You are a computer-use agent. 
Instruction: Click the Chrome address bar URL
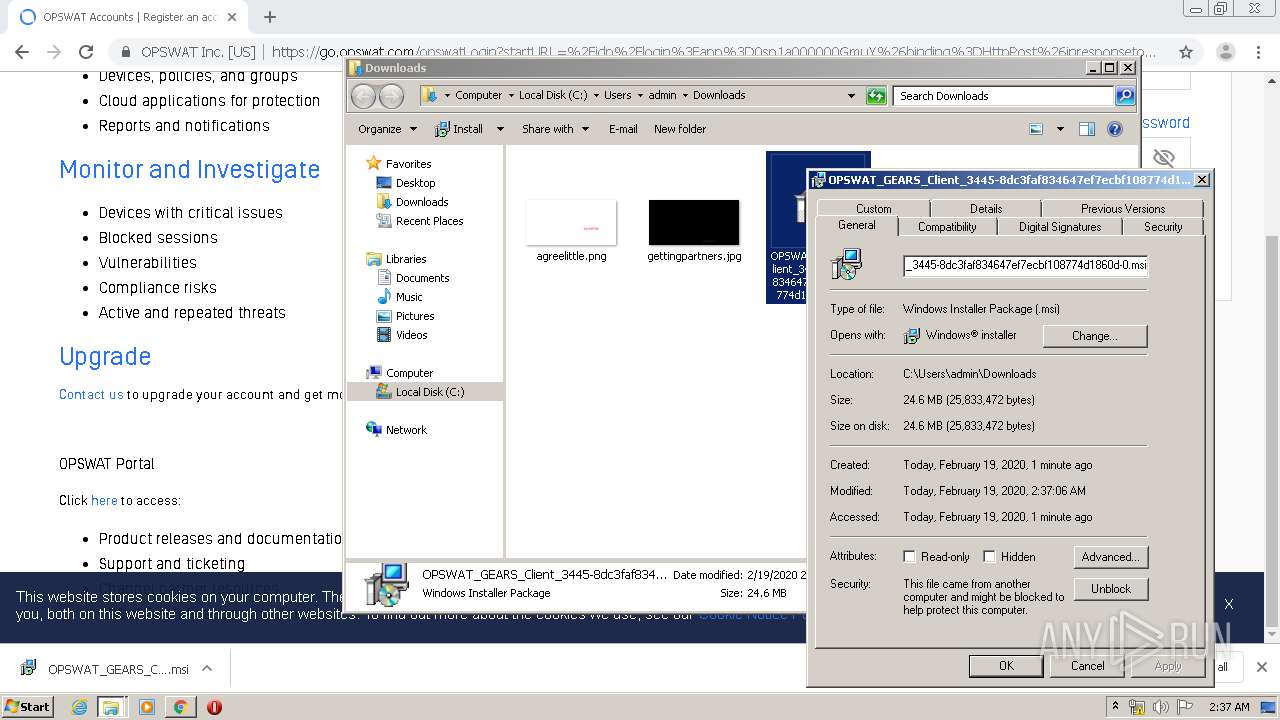pyautogui.click(x=713, y=52)
